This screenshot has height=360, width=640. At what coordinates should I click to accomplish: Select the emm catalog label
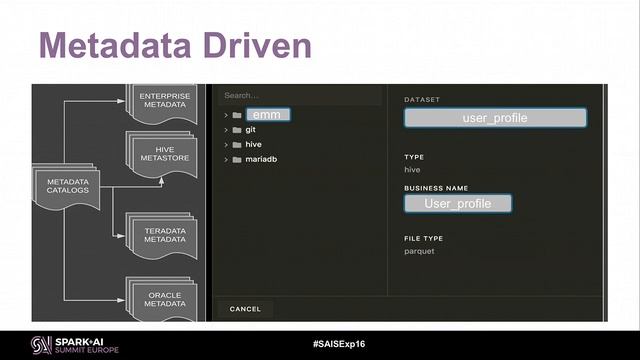(268, 115)
